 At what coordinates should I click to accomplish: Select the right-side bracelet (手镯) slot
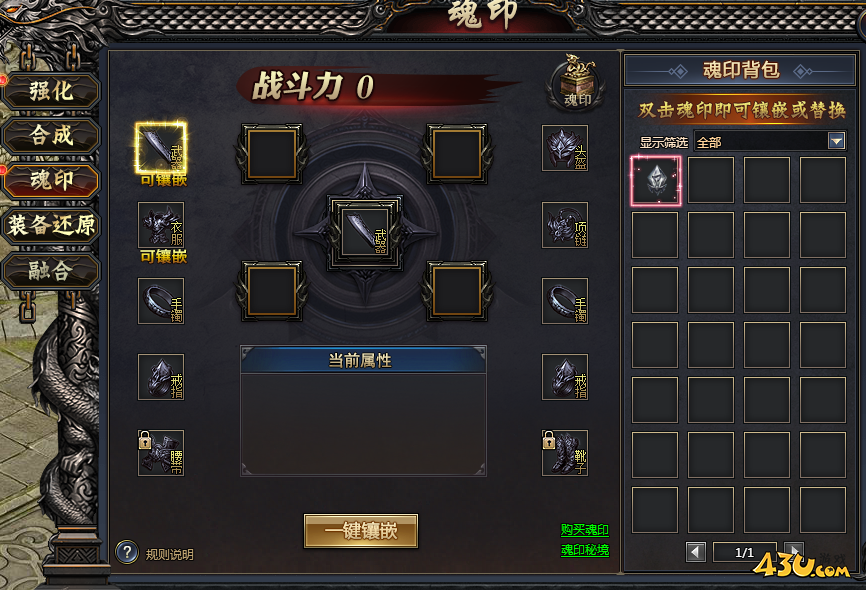tap(564, 301)
